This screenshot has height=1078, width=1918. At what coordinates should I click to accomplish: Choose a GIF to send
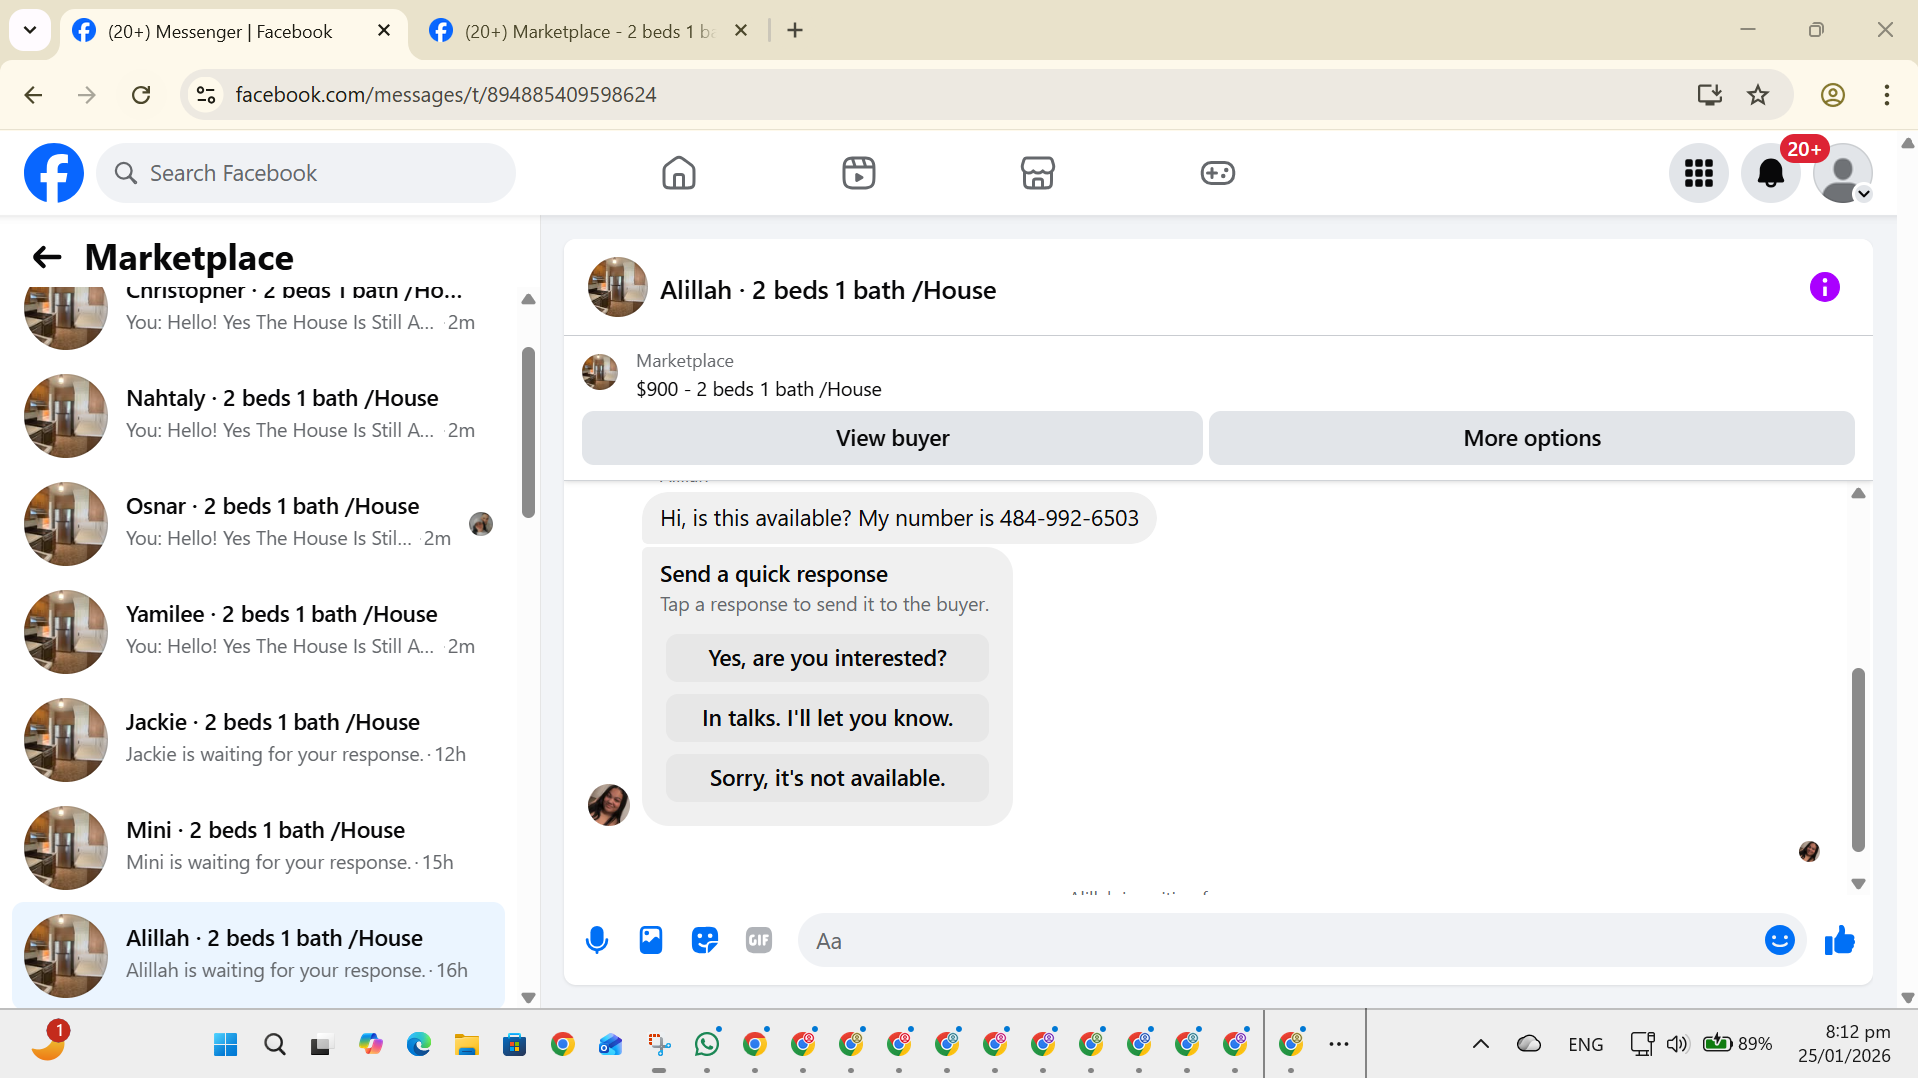(759, 940)
